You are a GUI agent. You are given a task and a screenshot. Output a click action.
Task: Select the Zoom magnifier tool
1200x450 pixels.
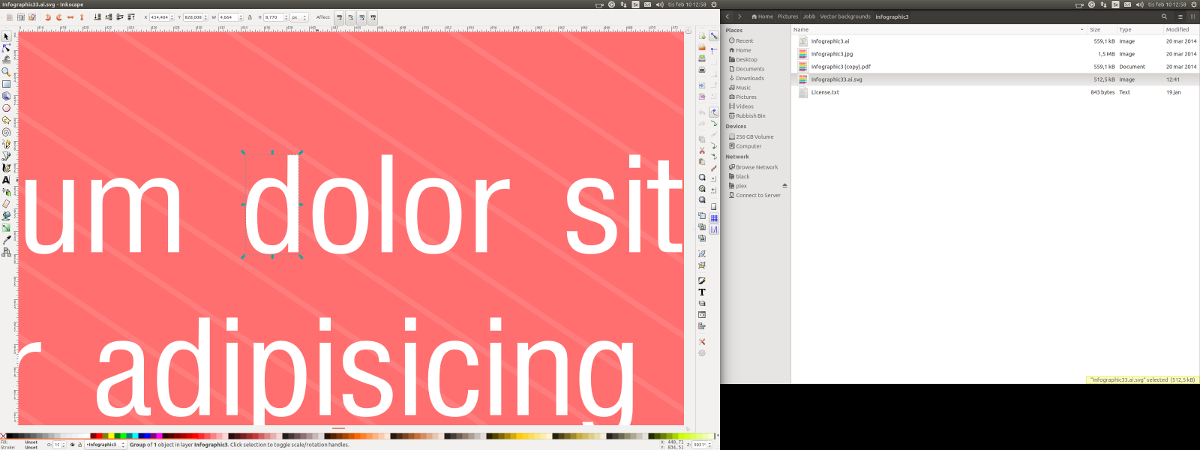point(6,72)
